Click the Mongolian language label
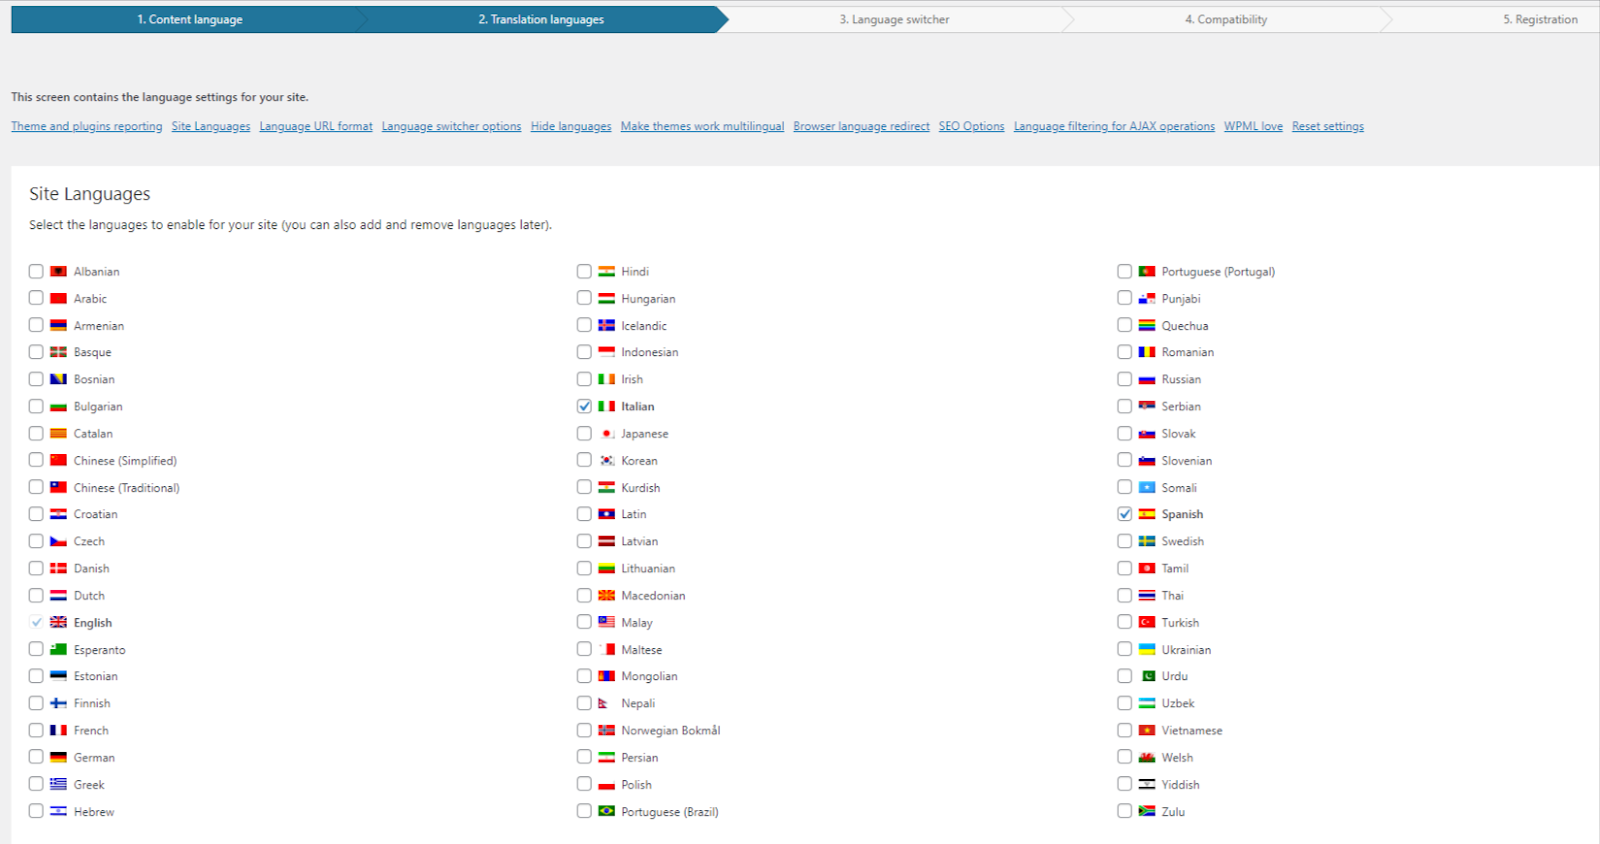1600x844 pixels. 649,677
